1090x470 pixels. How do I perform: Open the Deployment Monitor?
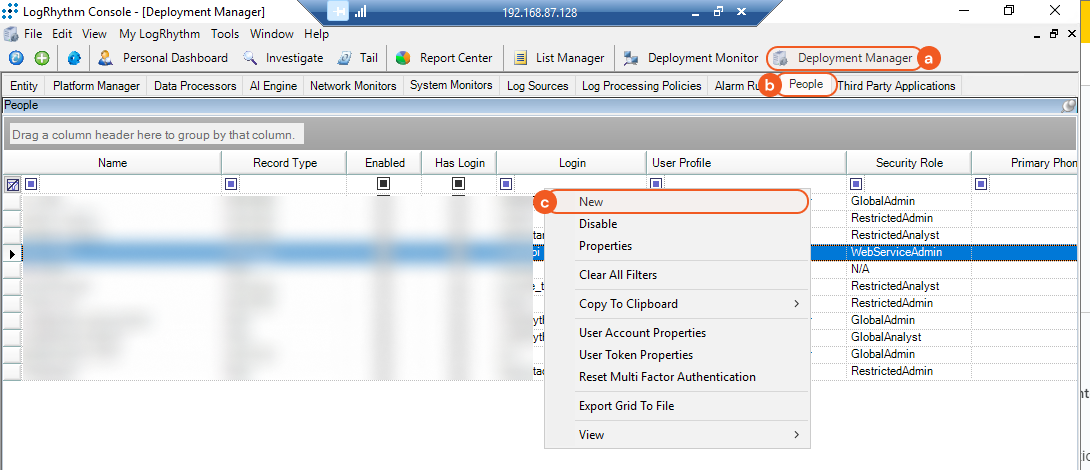(690, 58)
